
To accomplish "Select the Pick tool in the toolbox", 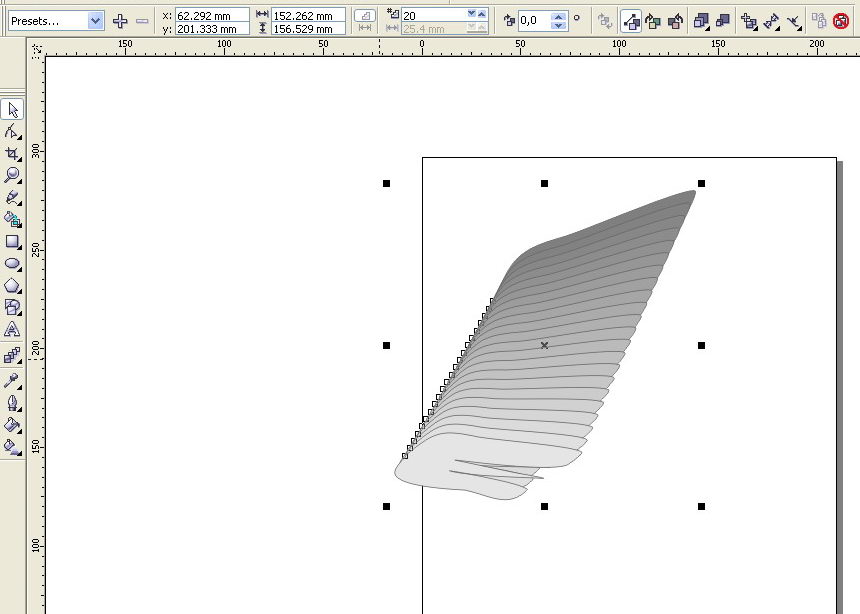I will (13, 109).
